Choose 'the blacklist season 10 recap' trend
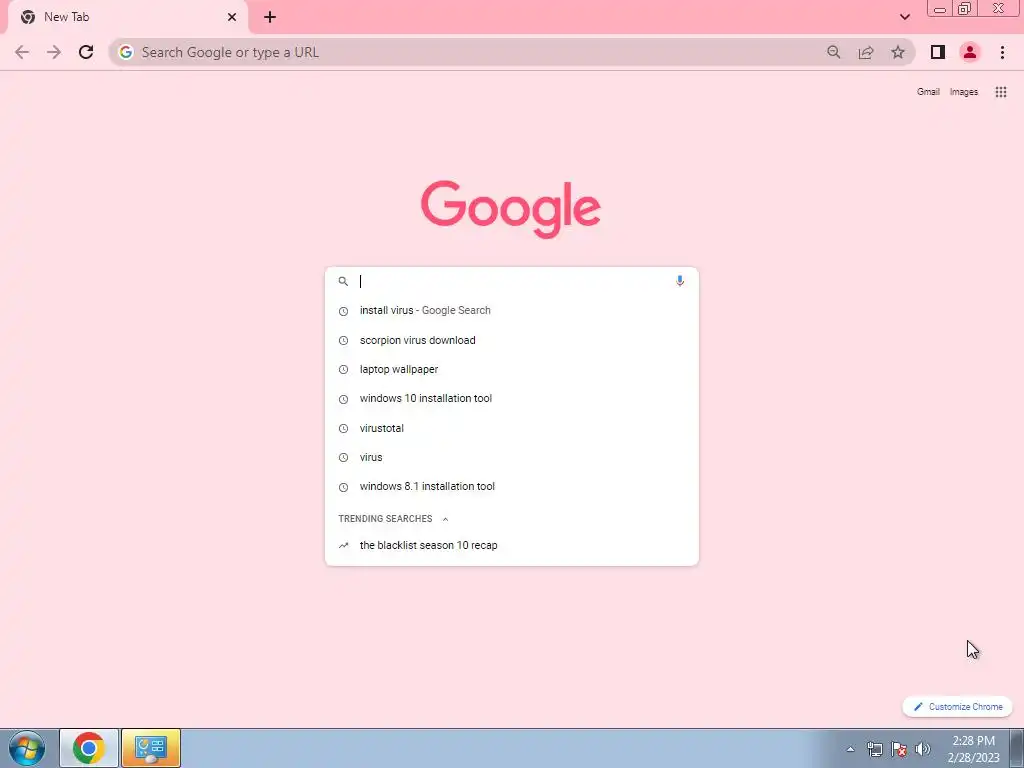 (511, 545)
